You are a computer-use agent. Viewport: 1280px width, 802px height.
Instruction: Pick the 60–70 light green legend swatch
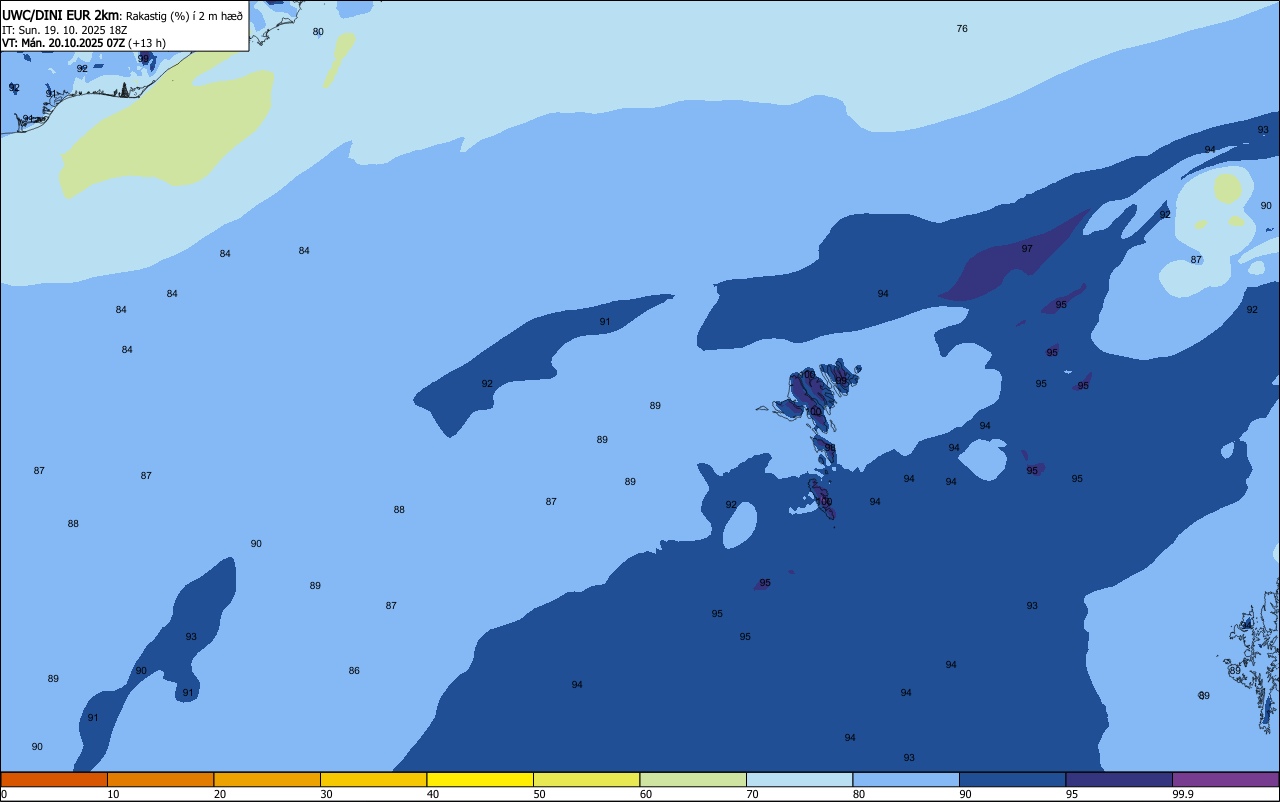pyautogui.click(x=693, y=779)
